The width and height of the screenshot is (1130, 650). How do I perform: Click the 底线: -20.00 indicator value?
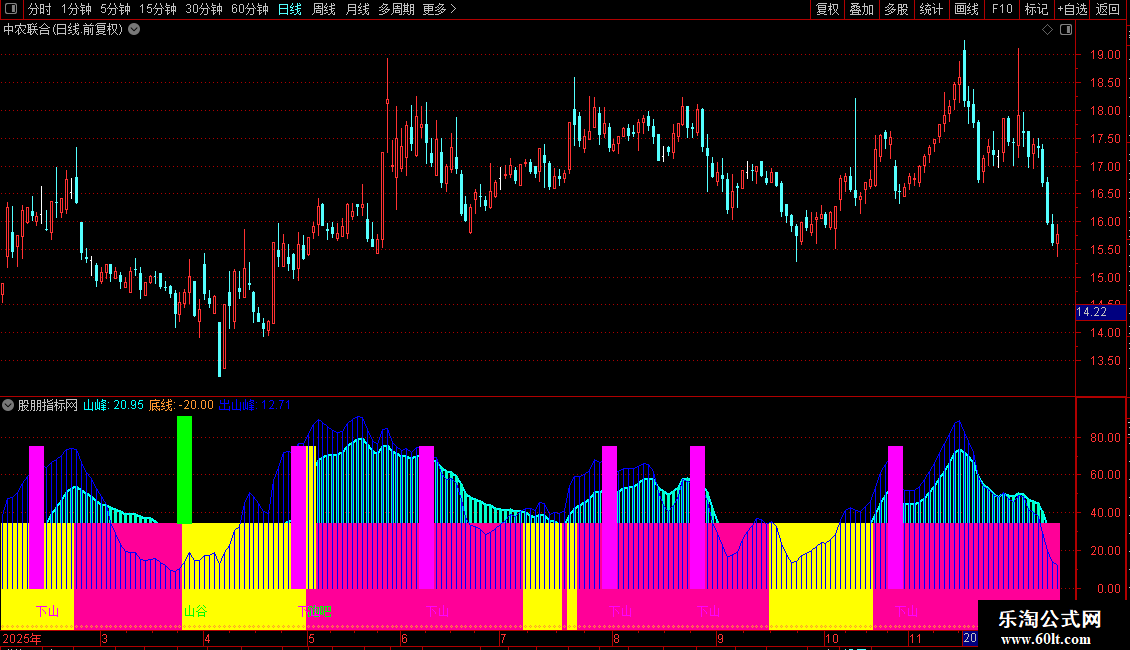(x=181, y=405)
